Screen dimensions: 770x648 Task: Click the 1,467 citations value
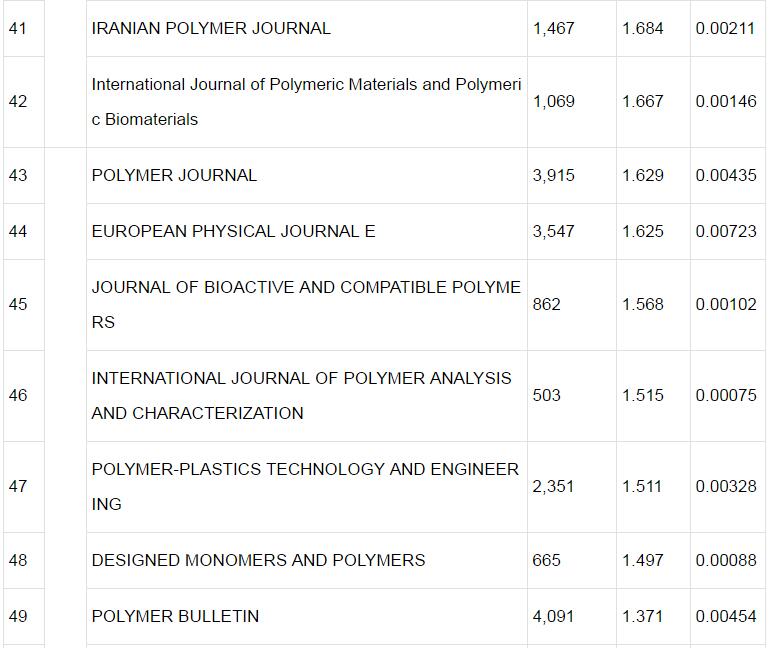coord(553,28)
